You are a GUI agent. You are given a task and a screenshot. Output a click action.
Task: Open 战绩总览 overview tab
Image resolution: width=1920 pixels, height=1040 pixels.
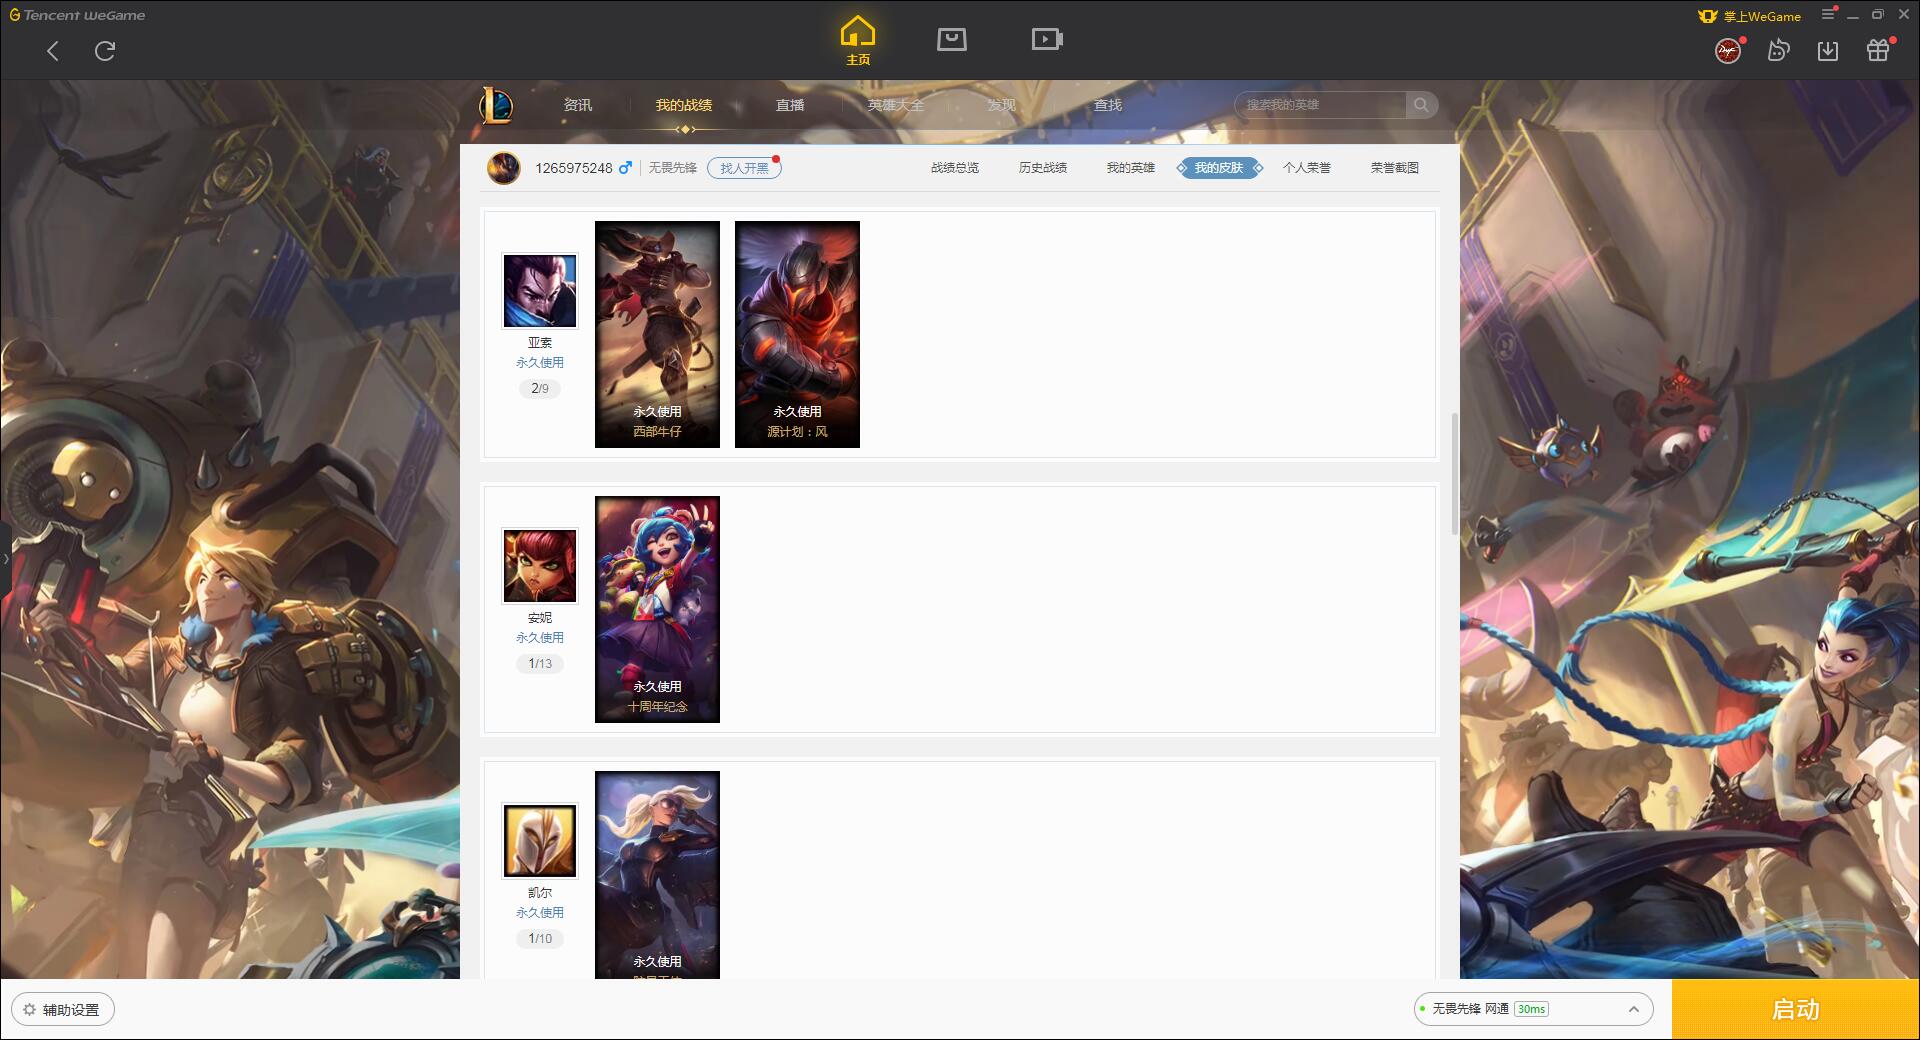point(955,168)
